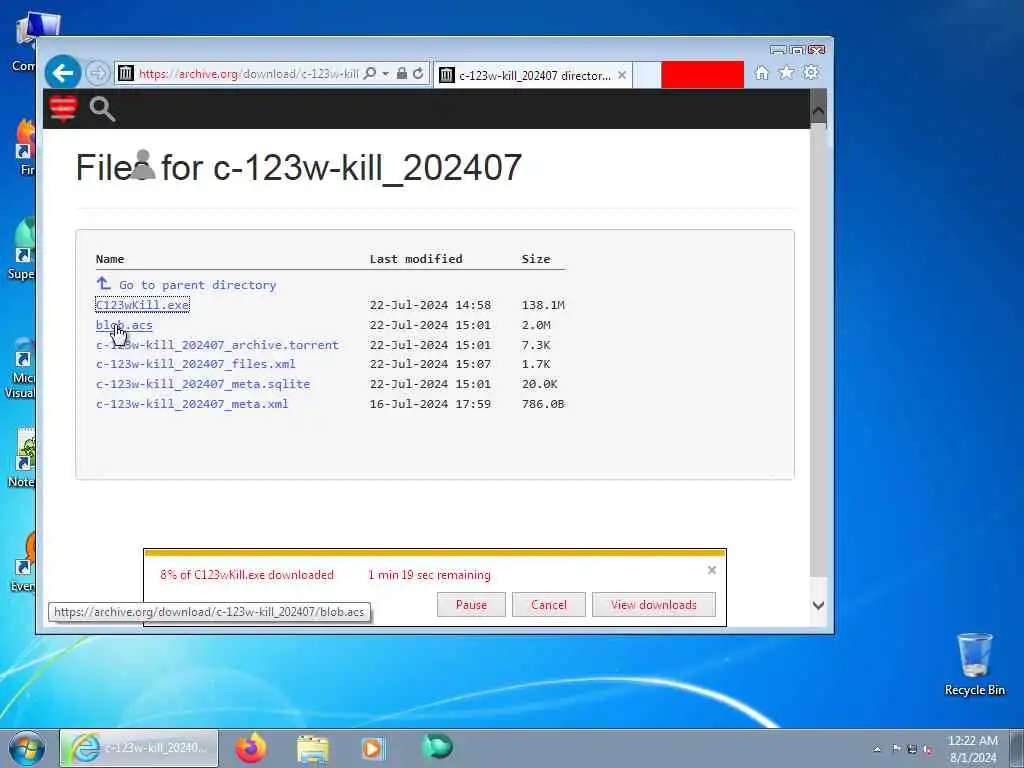Click the 16-Jul-2024 17:59 date
1024x768 pixels.
pyautogui.click(x=430, y=404)
